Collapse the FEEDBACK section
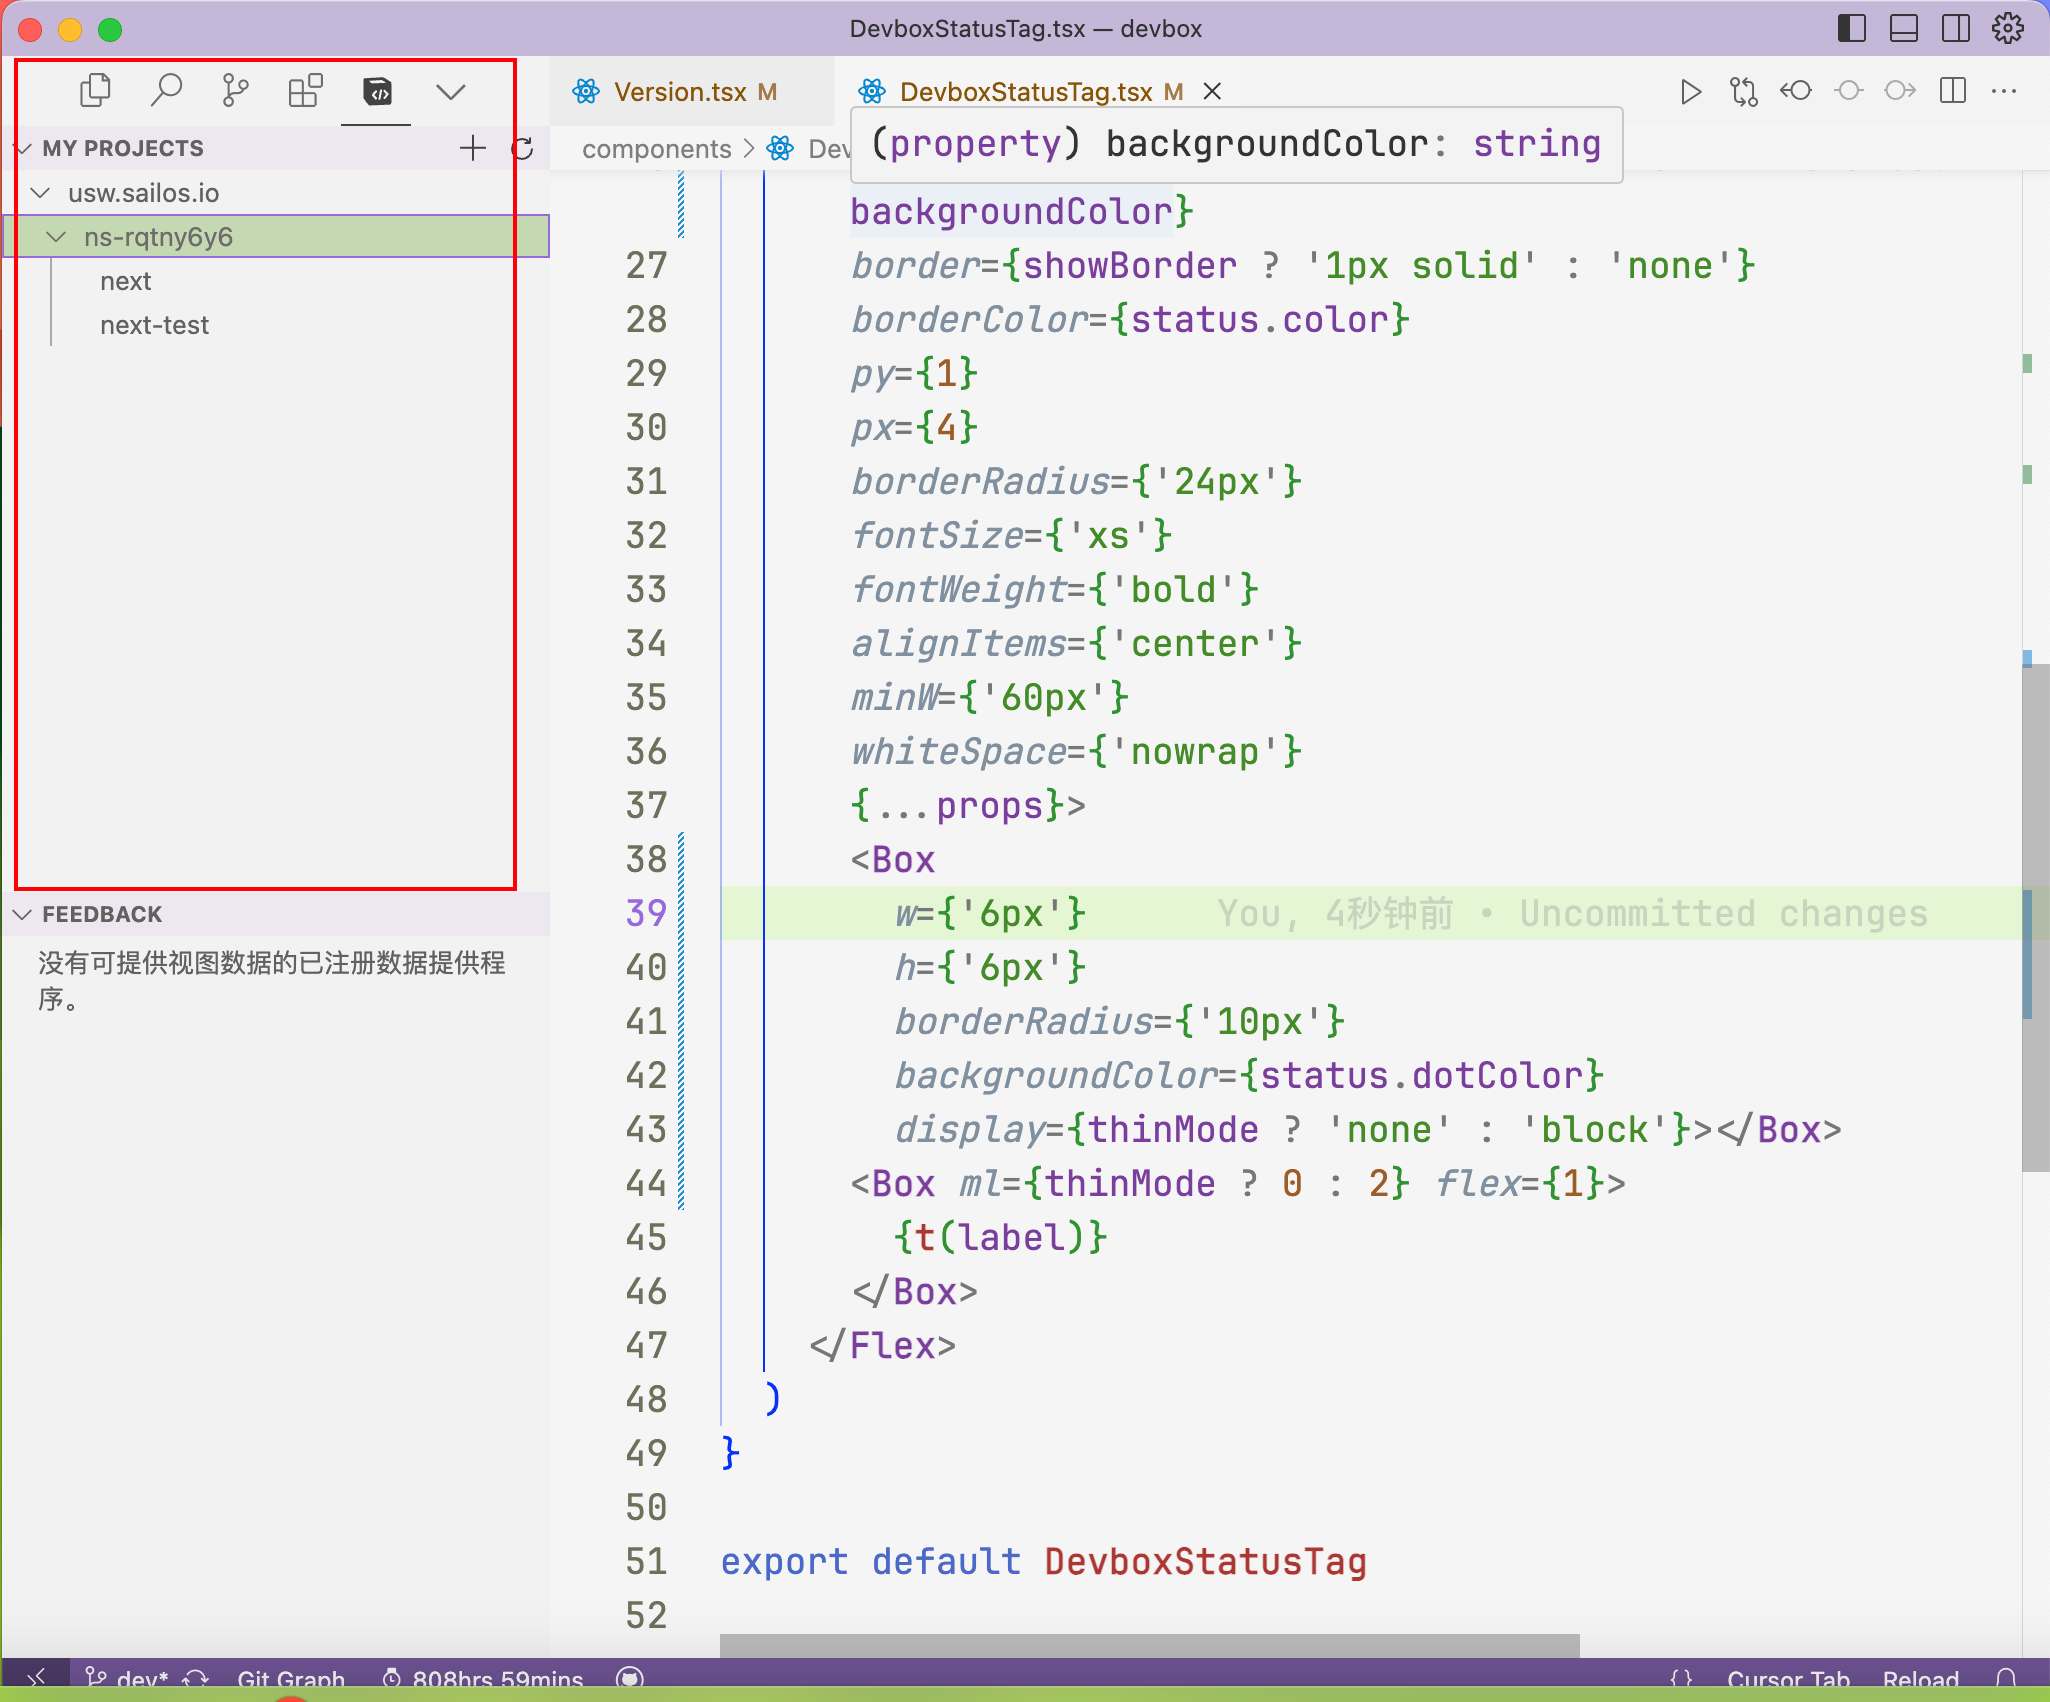Image resolution: width=2050 pixels, height=1702 pixels. point(22,914)
